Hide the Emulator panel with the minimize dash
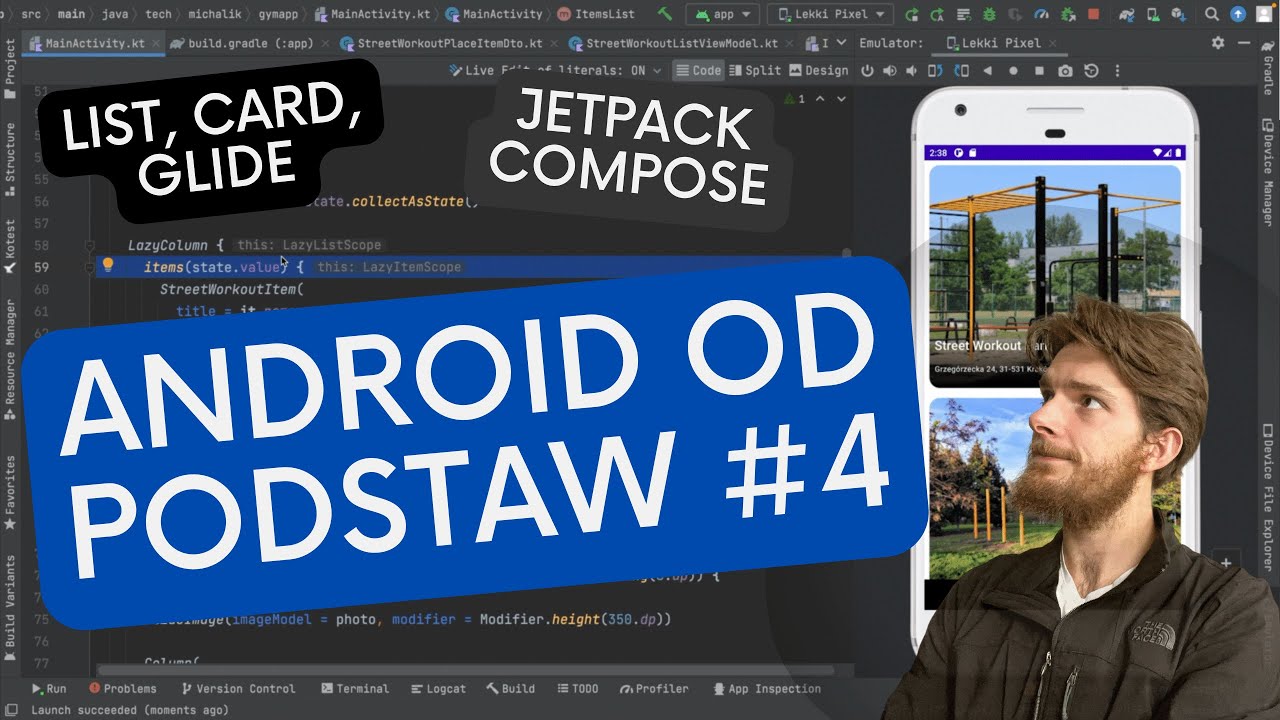 (x=1246, y=43)
